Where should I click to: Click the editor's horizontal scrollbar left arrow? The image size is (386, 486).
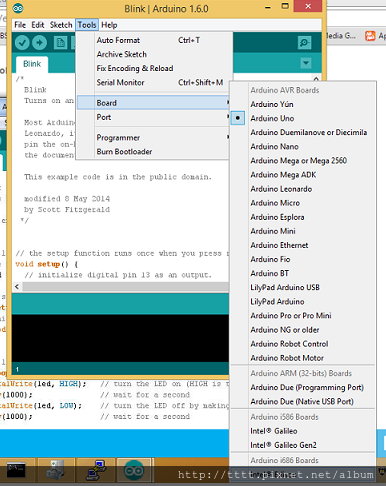pyautogui.click(x=17, y=287)
